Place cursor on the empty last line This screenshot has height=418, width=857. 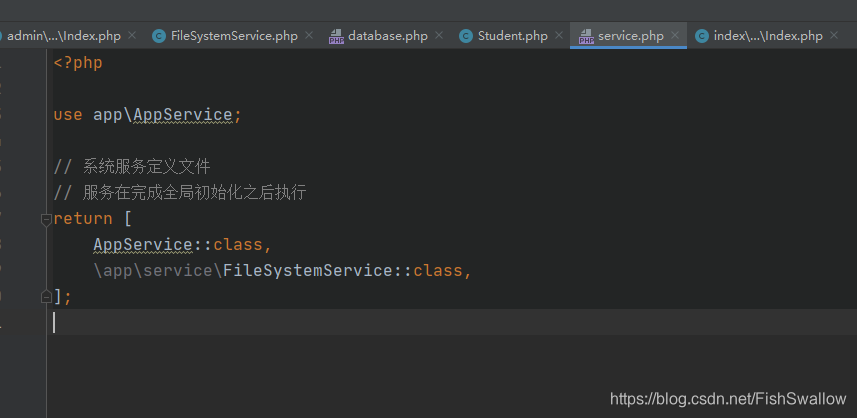click(454, 322)
